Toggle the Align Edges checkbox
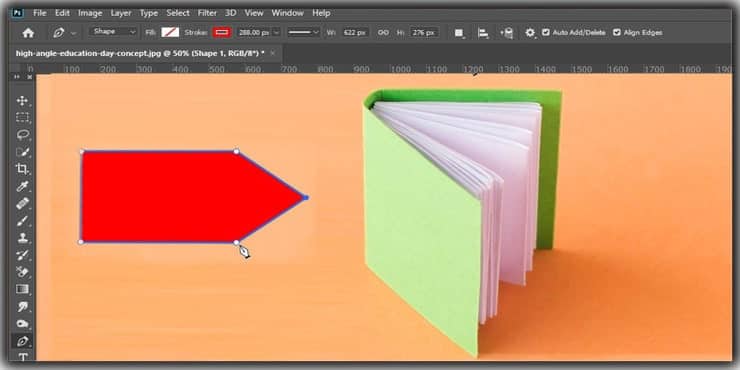 click(x=616, y=33)
